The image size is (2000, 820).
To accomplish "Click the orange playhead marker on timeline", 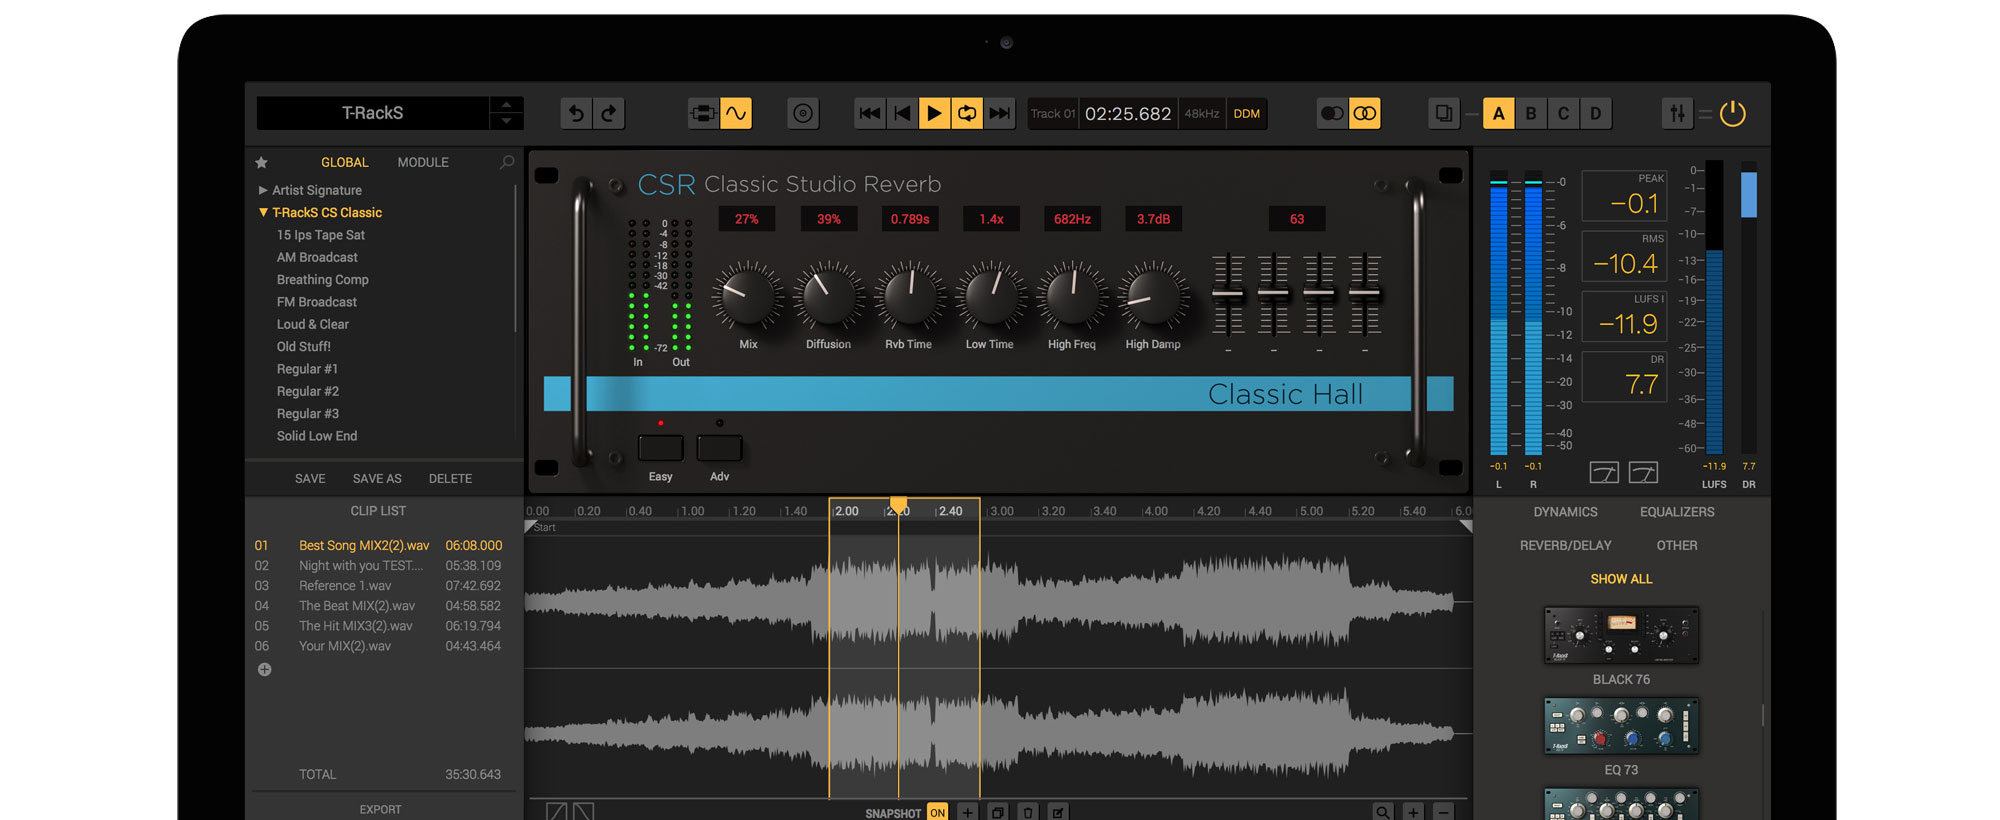I will pyautogui.click(x=898, y=504).
